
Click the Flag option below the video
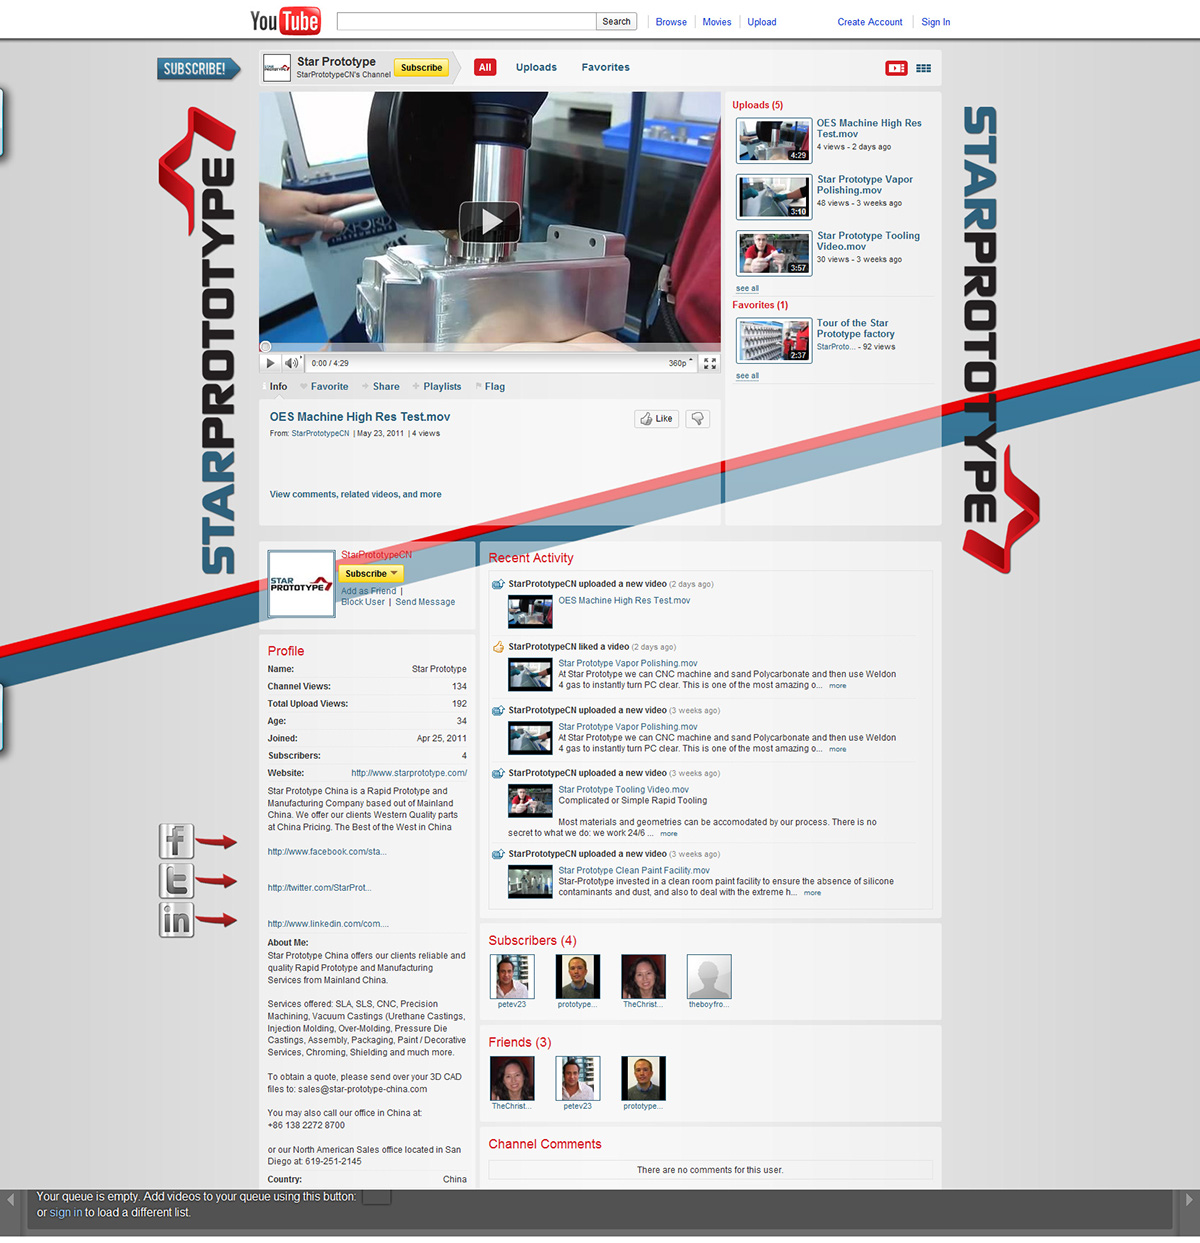[x=495, y=387]
